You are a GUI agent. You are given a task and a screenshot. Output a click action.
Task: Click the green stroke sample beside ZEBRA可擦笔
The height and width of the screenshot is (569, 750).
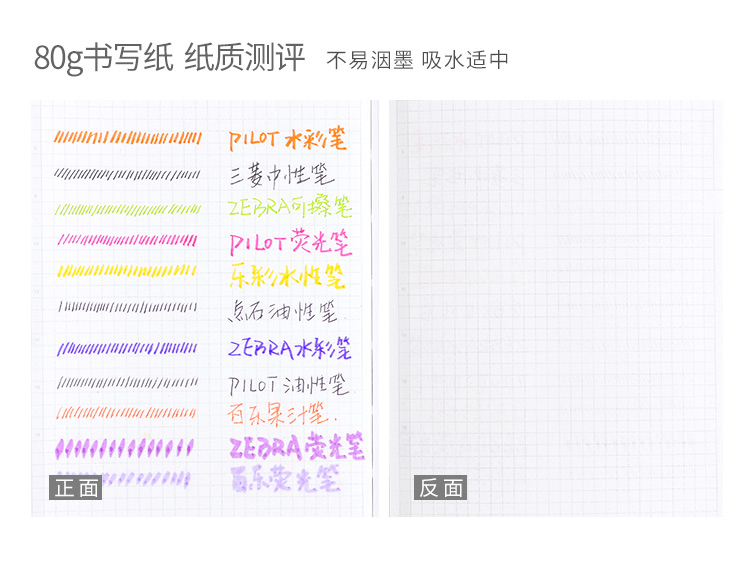(128, 209)
